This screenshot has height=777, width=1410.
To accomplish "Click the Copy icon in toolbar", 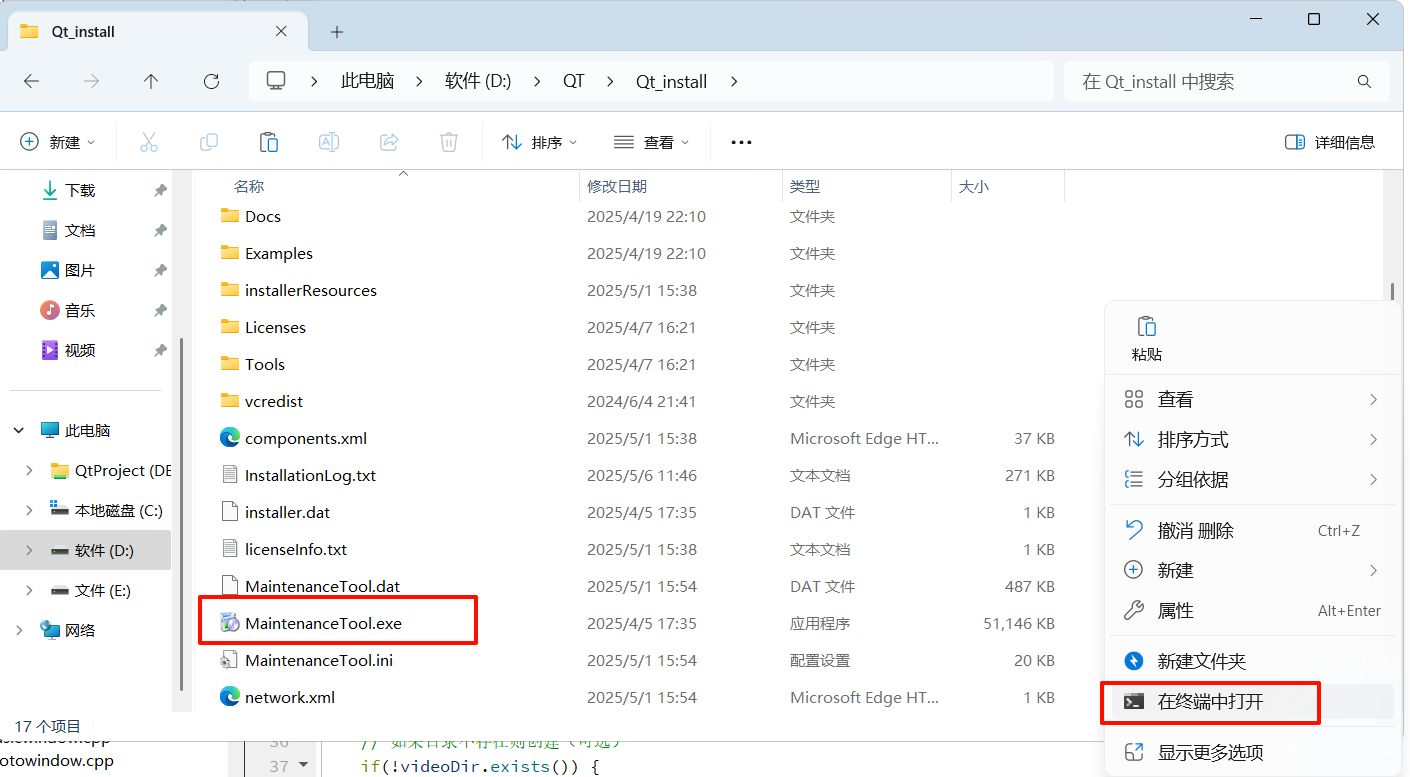I will click(209, 142).
